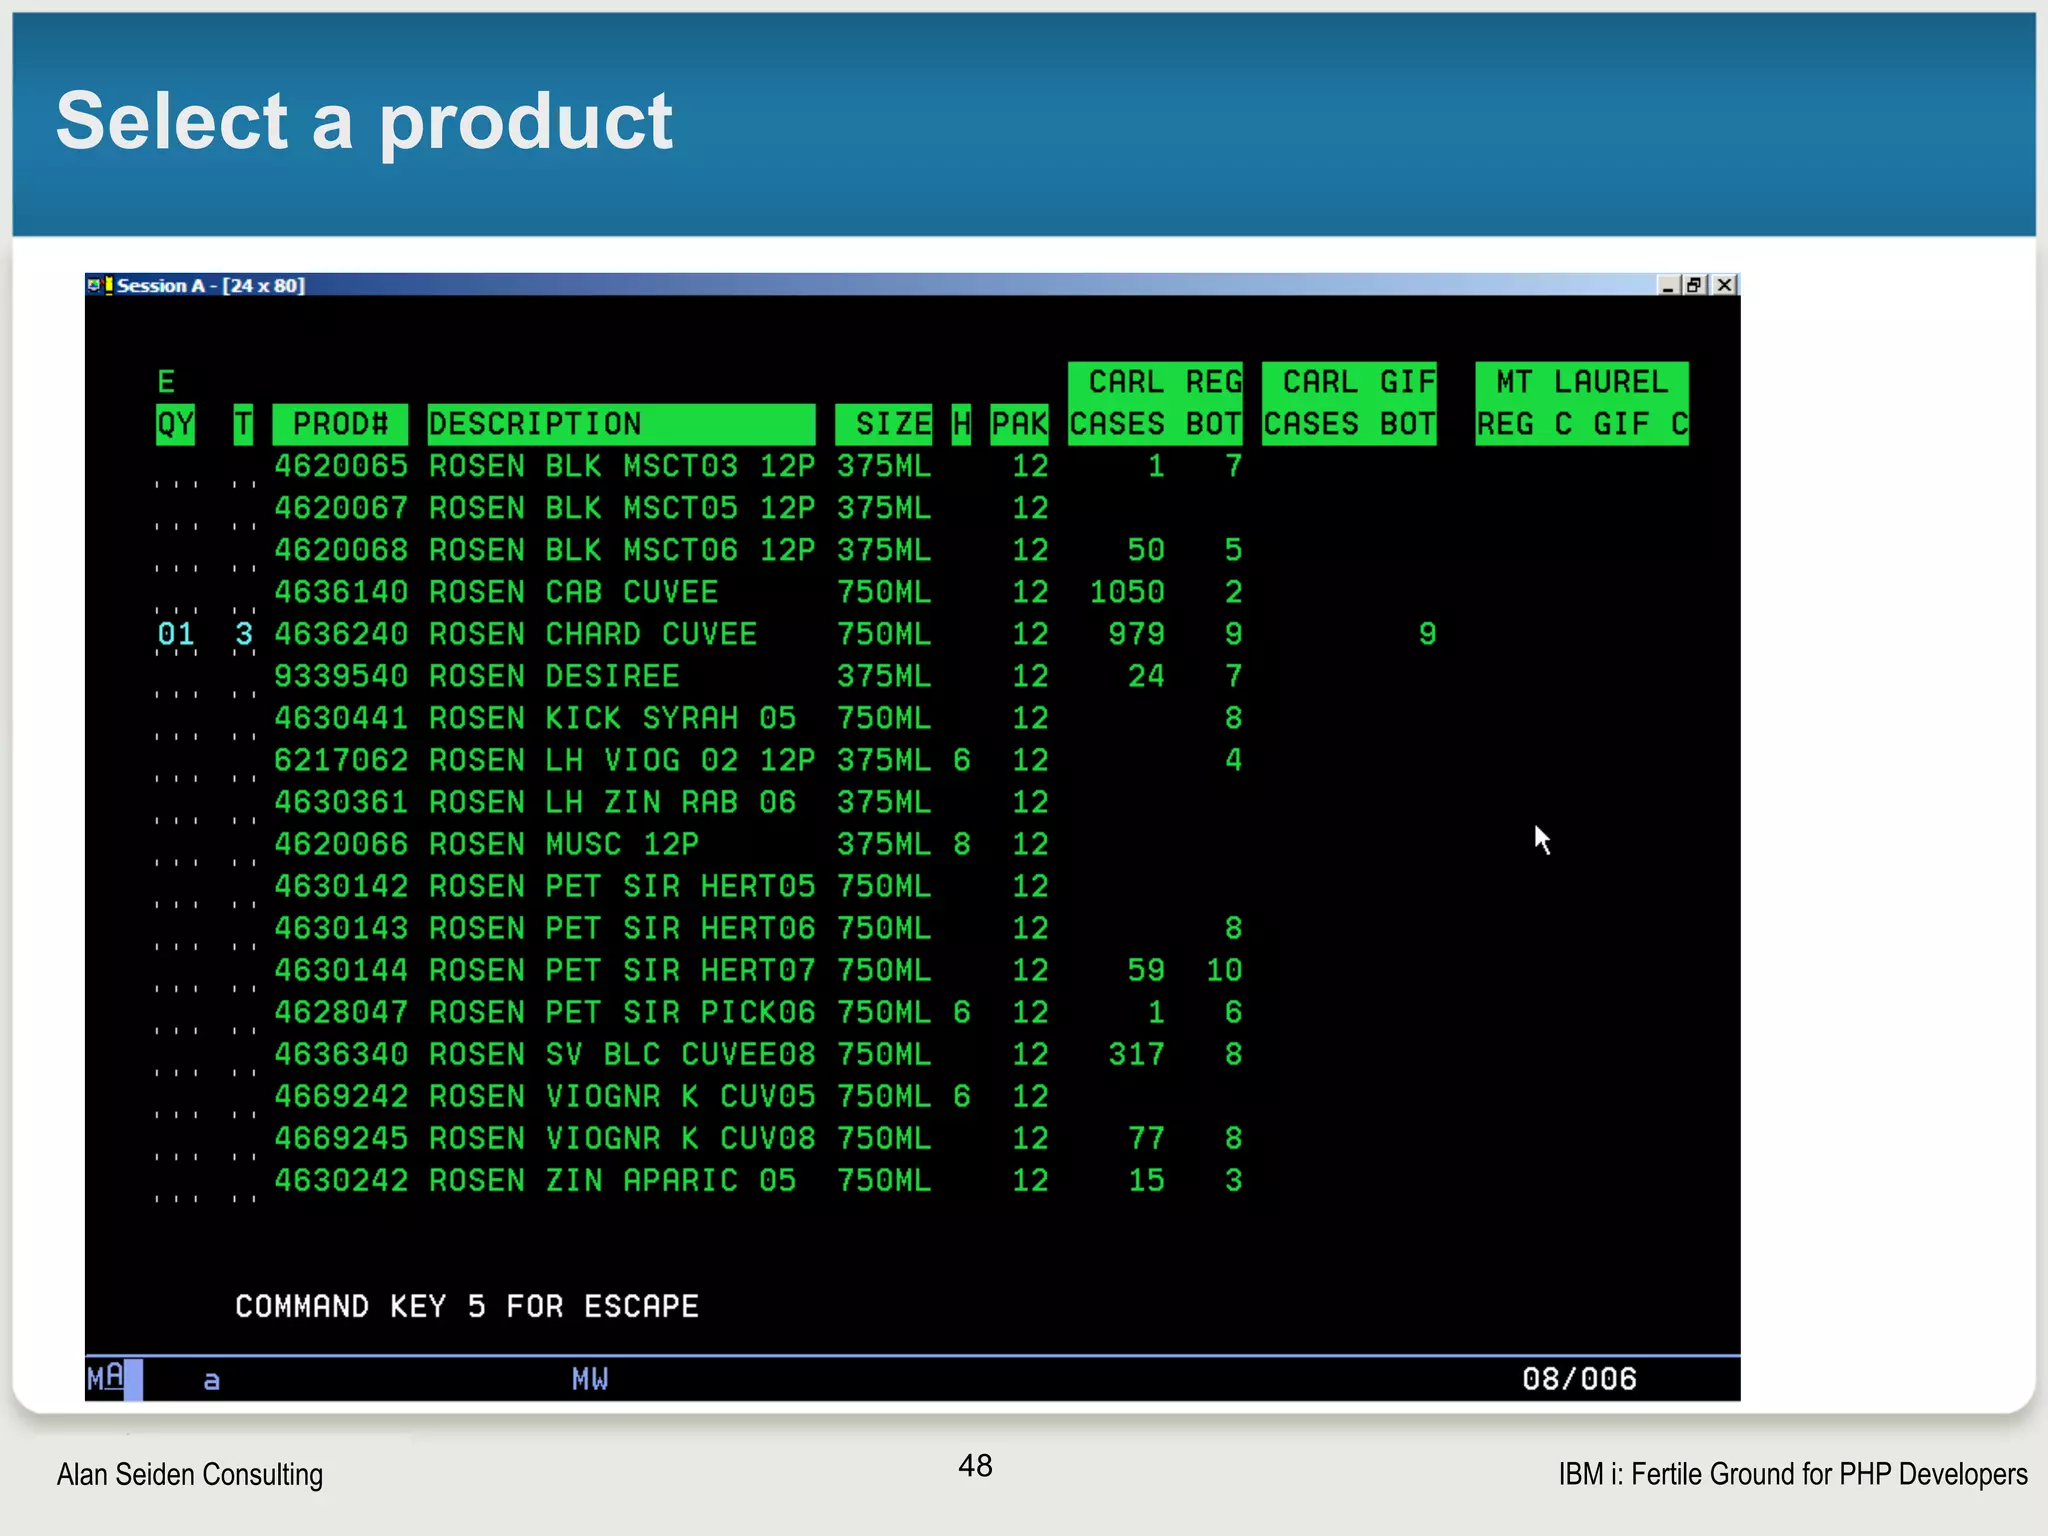Screen dimensions: 2048x1536
Task: Click cursor position 08/006 in status bar
Action: pyautogui.click(x=1580, y=1380)
